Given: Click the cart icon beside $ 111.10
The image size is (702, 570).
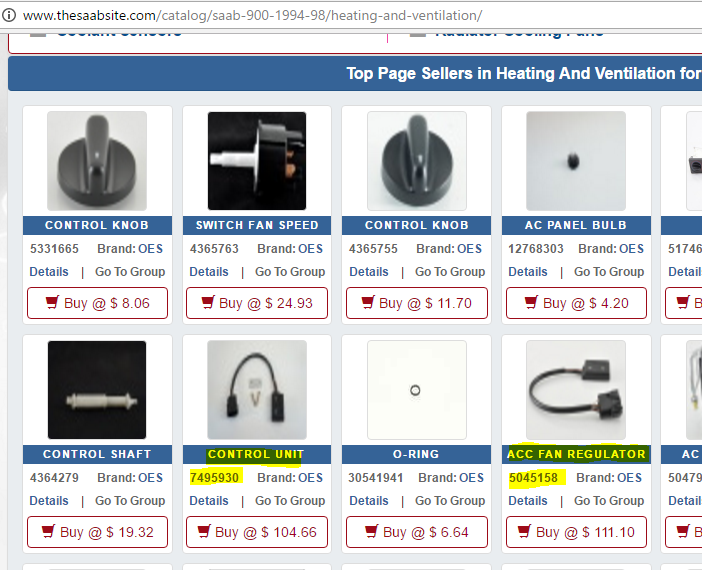Looking at the screenshot, I should [524, 531].
